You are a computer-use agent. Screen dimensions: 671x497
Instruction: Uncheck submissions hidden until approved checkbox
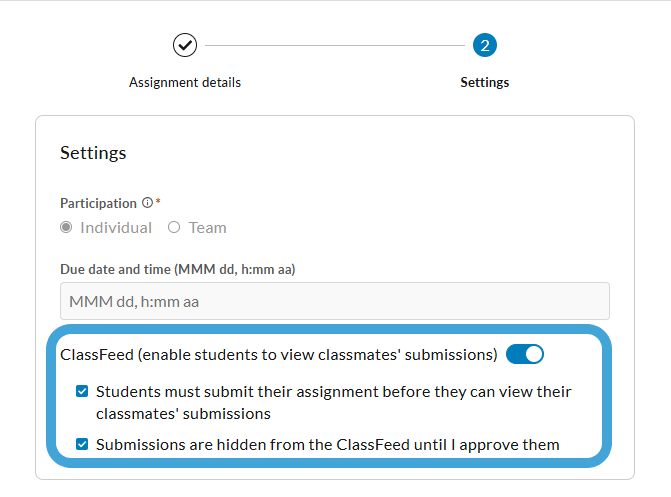click(82, 444)
